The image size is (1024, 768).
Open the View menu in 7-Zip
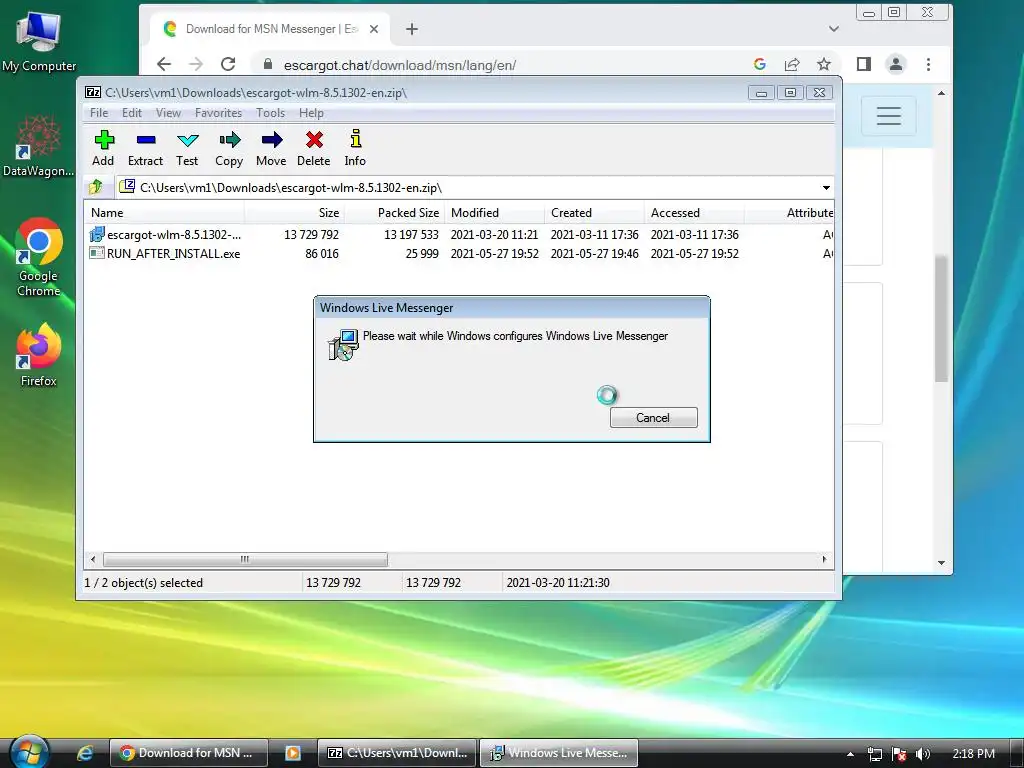tap(168, 113)
